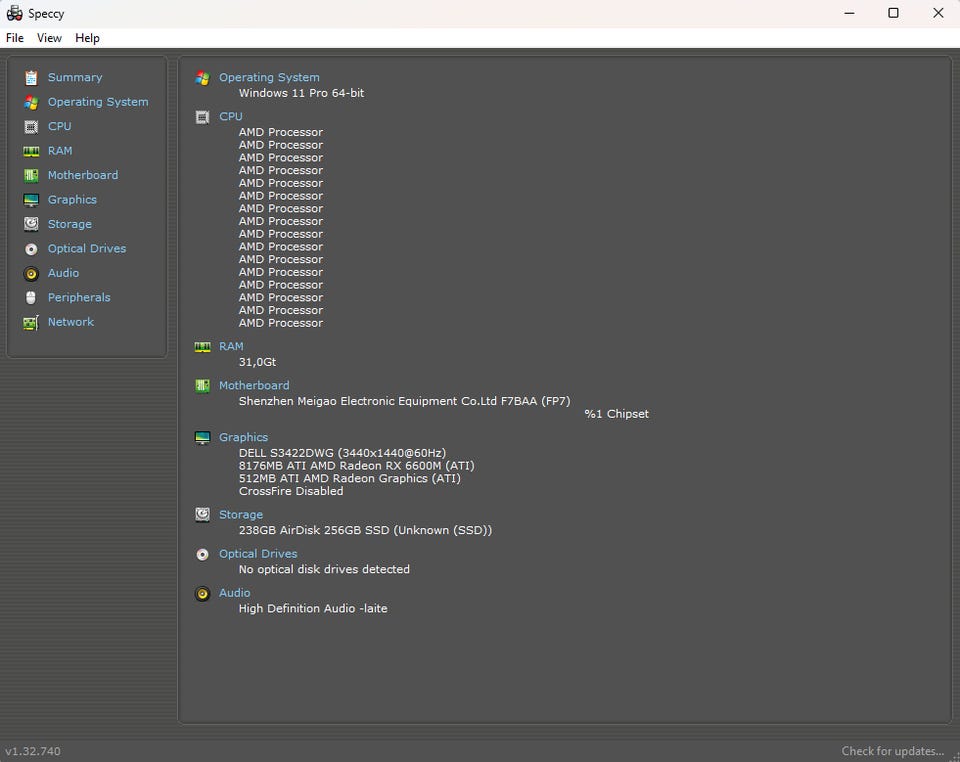Click the RAM heading link in summary
This screenshot has width=960, height=762.
coord(231,347)
